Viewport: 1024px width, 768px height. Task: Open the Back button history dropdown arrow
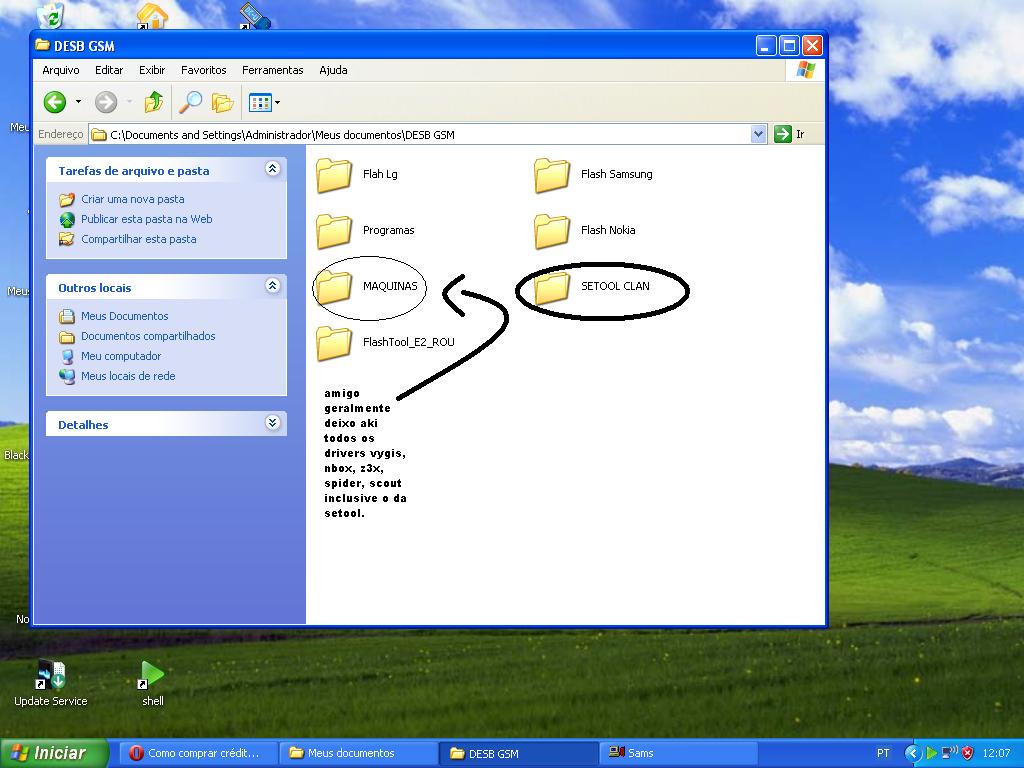[78, 102]
